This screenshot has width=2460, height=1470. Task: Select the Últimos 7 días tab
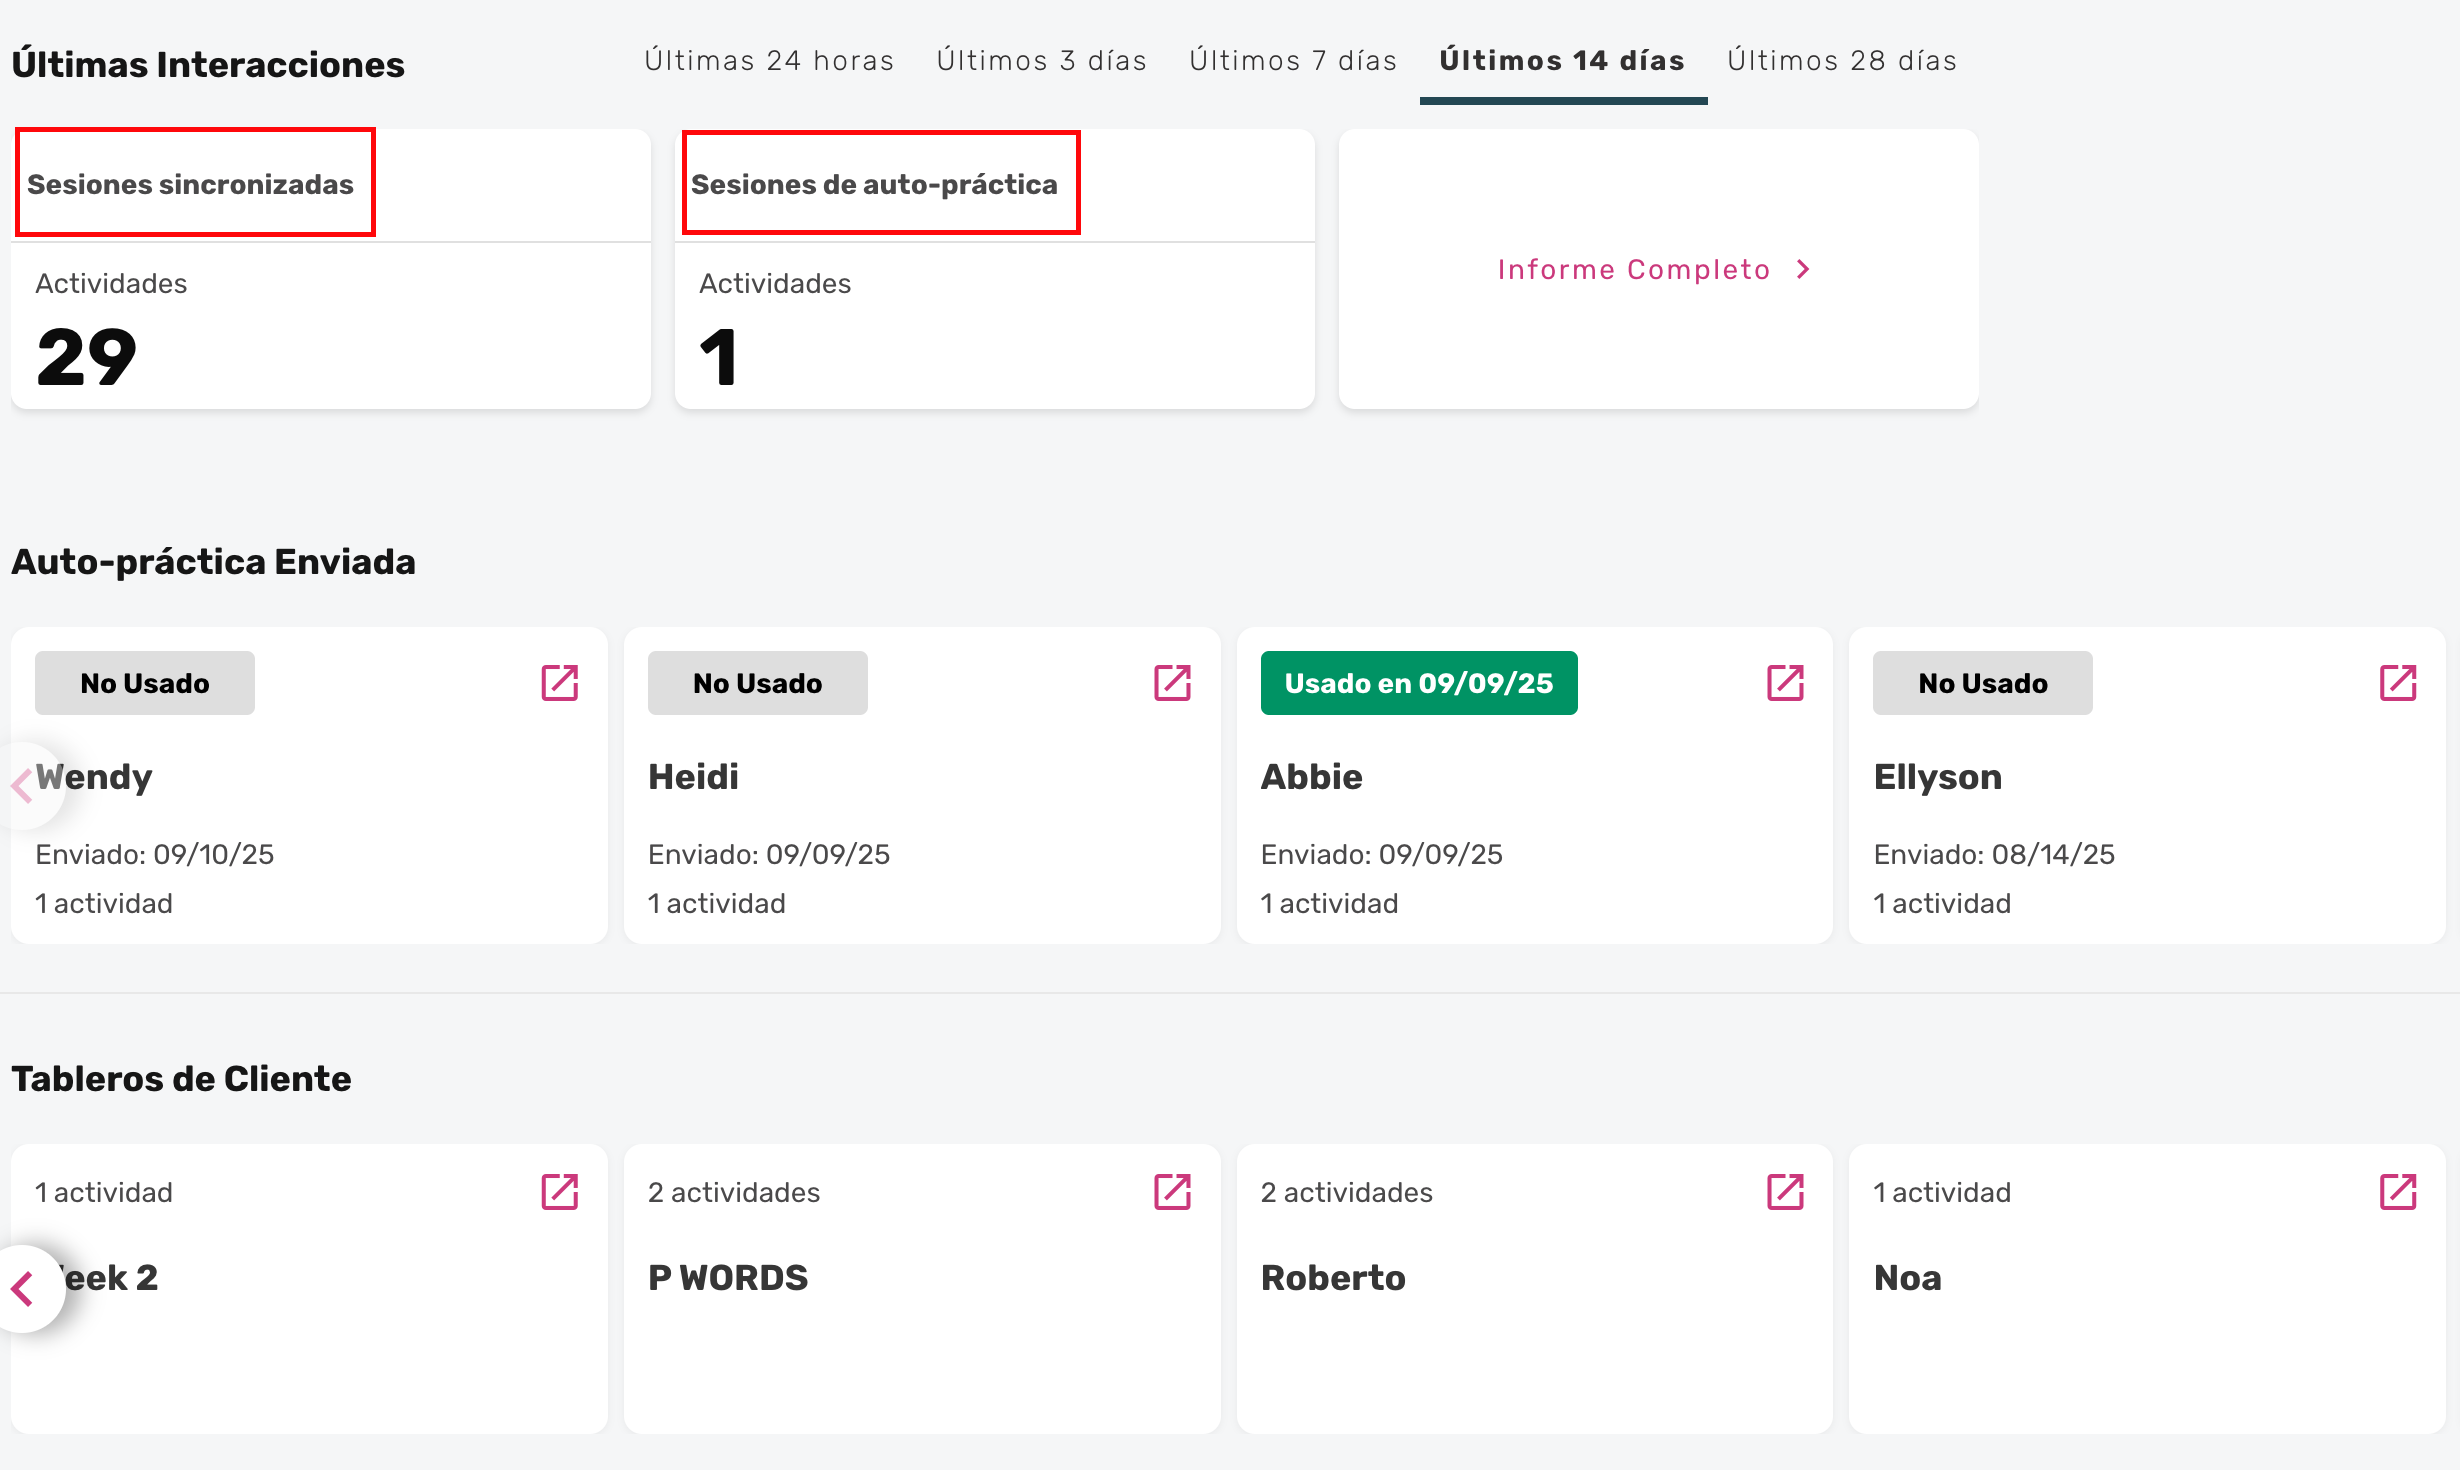pyautogui.click(x=1293, y=61)
